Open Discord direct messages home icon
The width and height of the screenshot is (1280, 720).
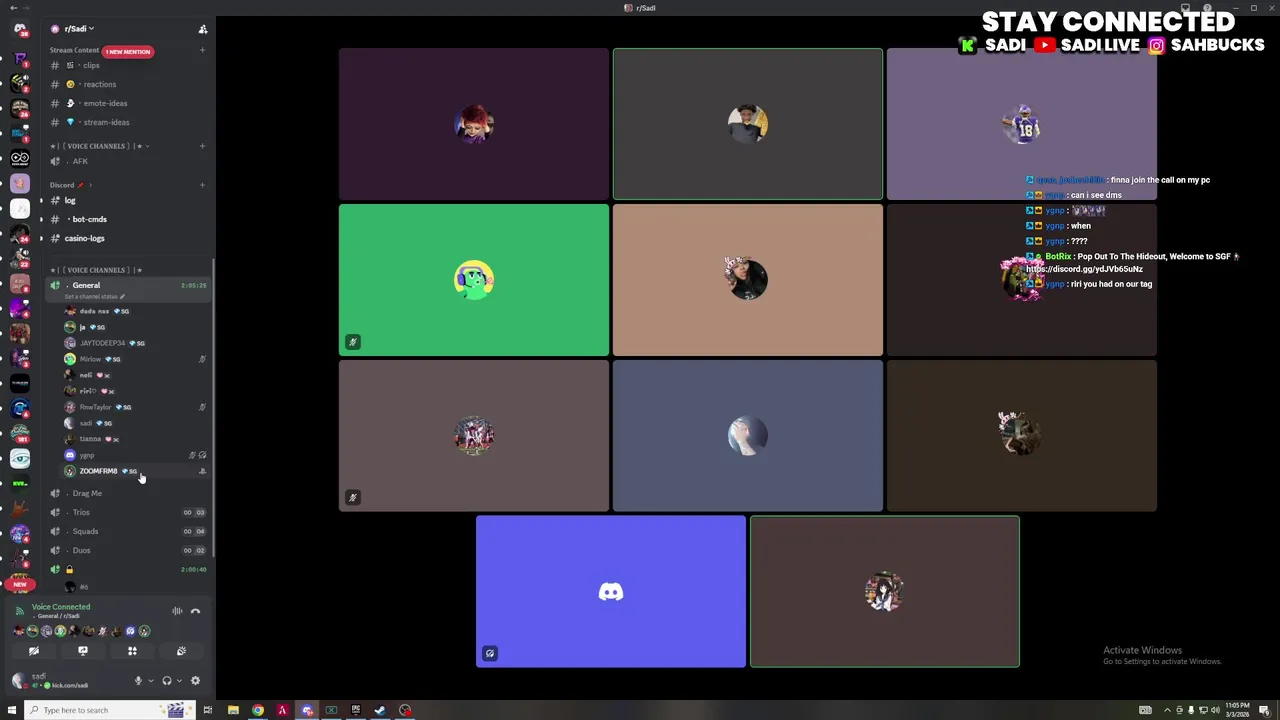pos(20,29)
